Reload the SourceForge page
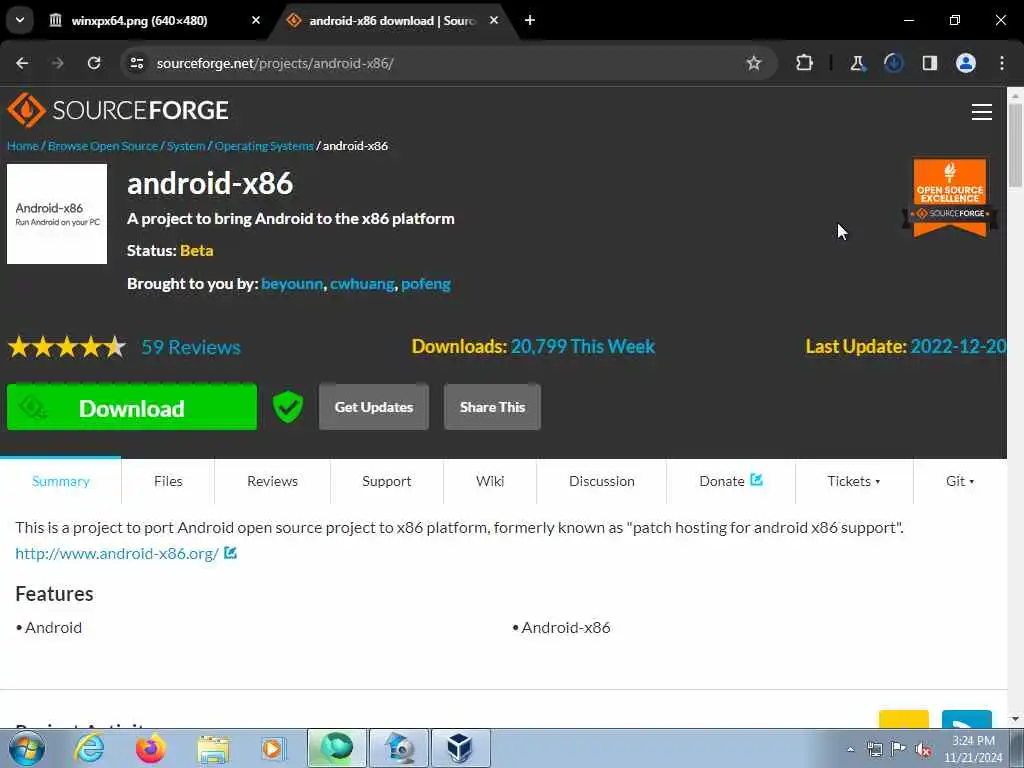Image resolution: width=1024 pixels, height=768 pixels. [x=94, y=63]
